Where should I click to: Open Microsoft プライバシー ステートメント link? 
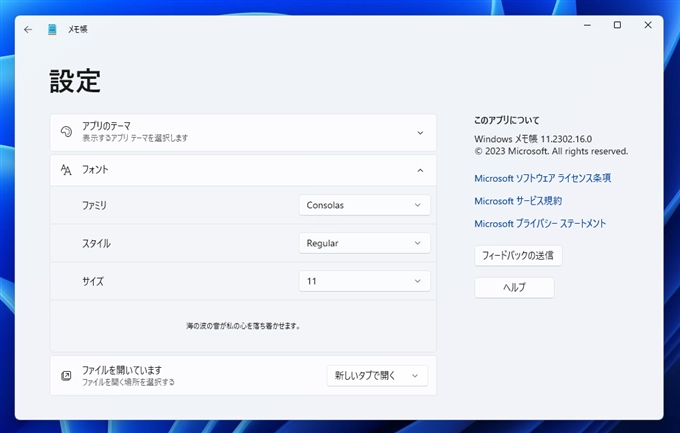coord(540,223)
